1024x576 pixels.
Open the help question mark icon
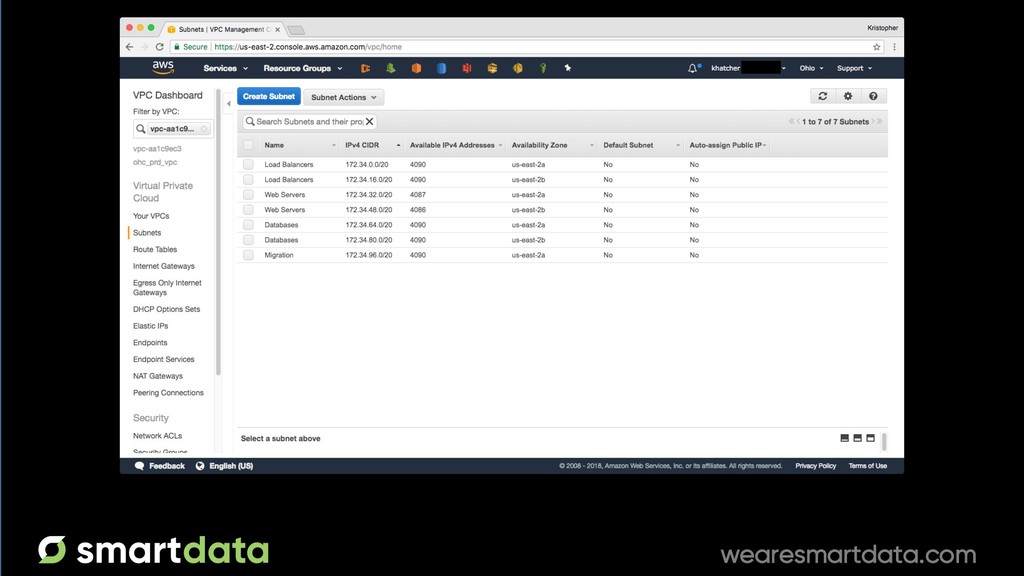[x=873, y=96]
